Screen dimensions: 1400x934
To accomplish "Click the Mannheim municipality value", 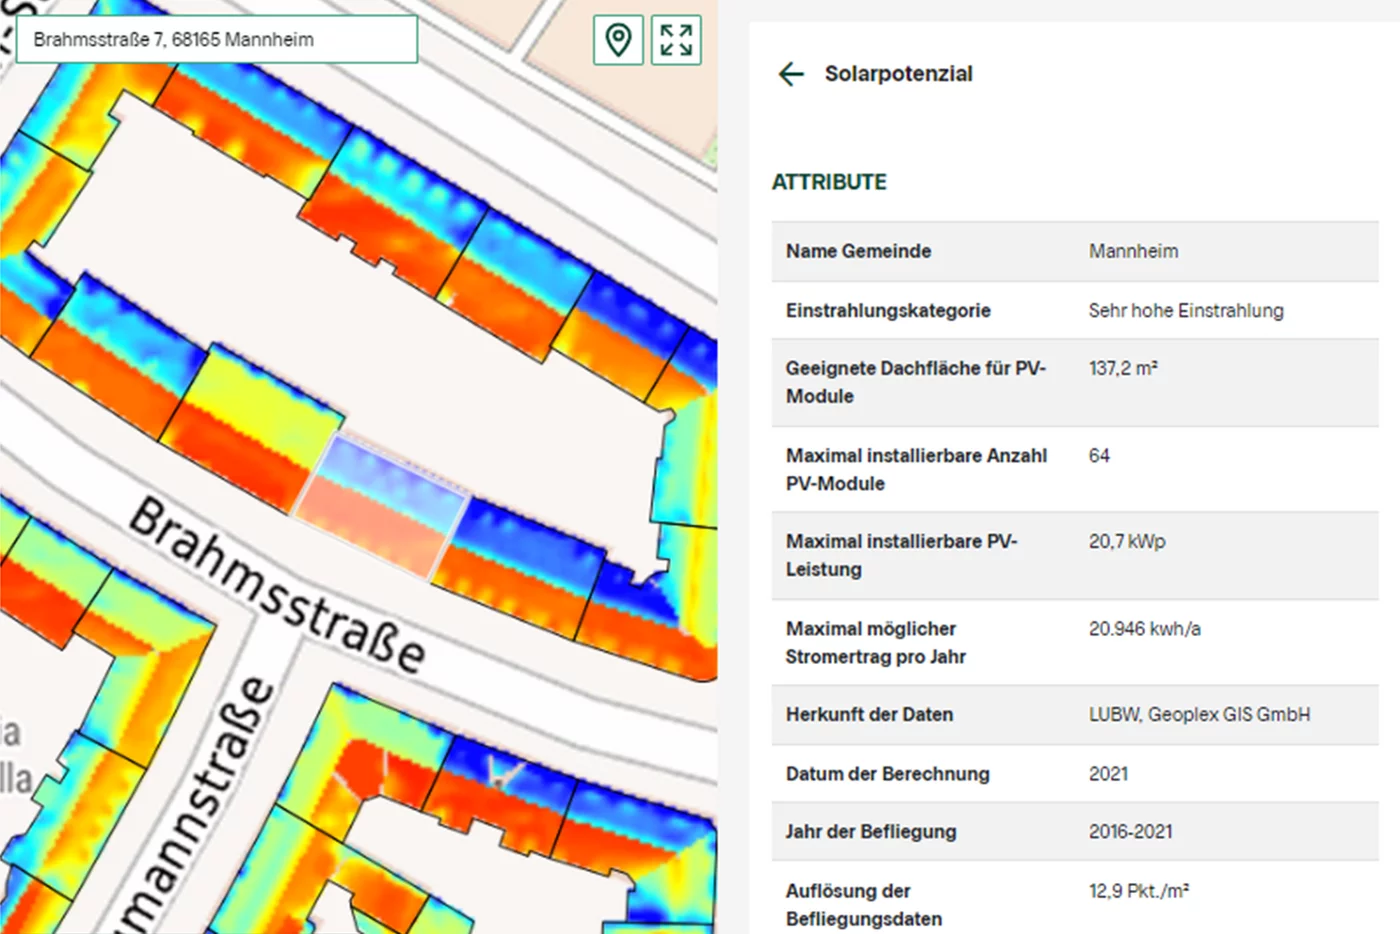I will 1133,251.
